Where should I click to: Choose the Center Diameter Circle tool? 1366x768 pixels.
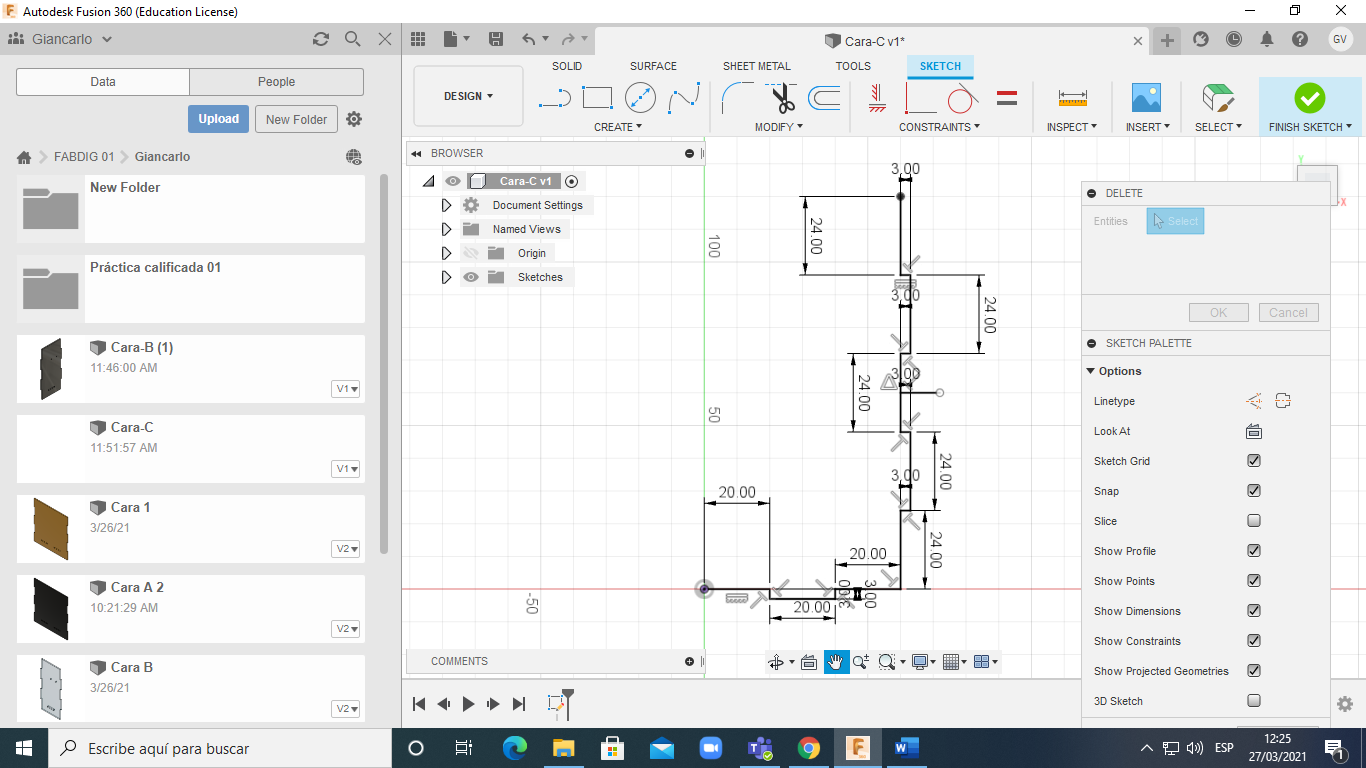(640, 98)
